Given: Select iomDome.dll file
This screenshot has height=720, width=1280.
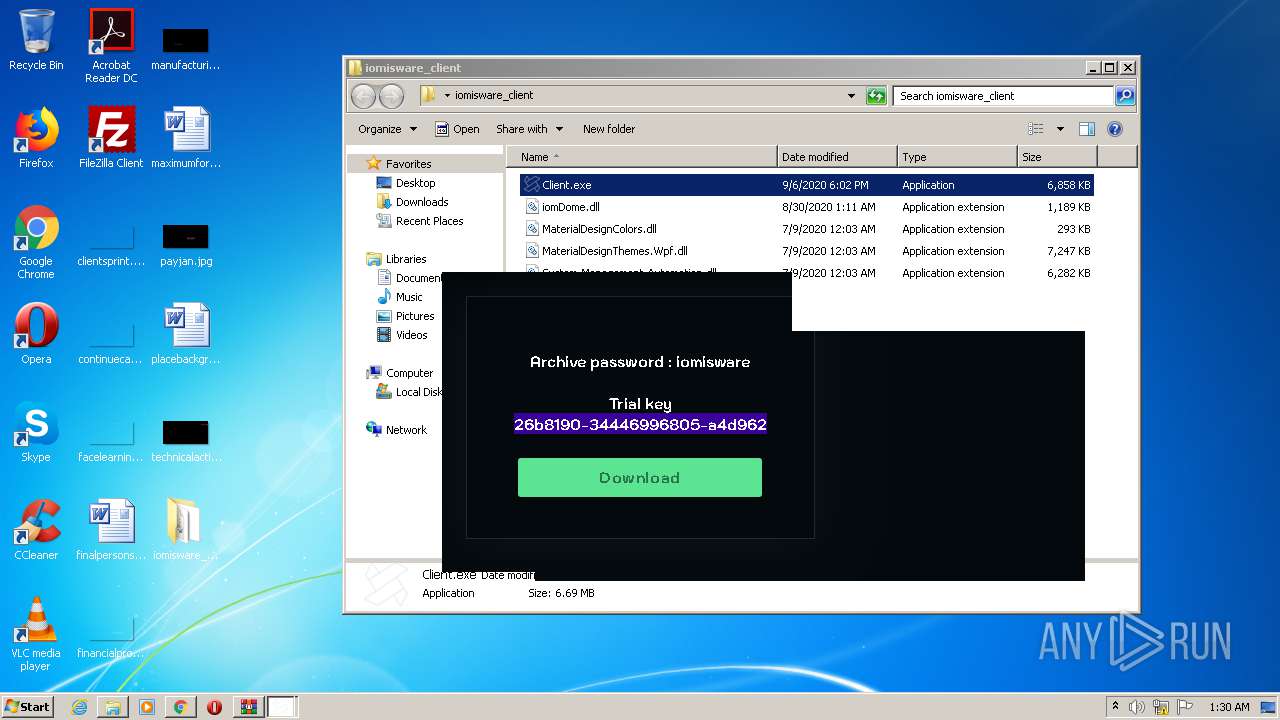Looking at the screenshot, I should (806, 207).
